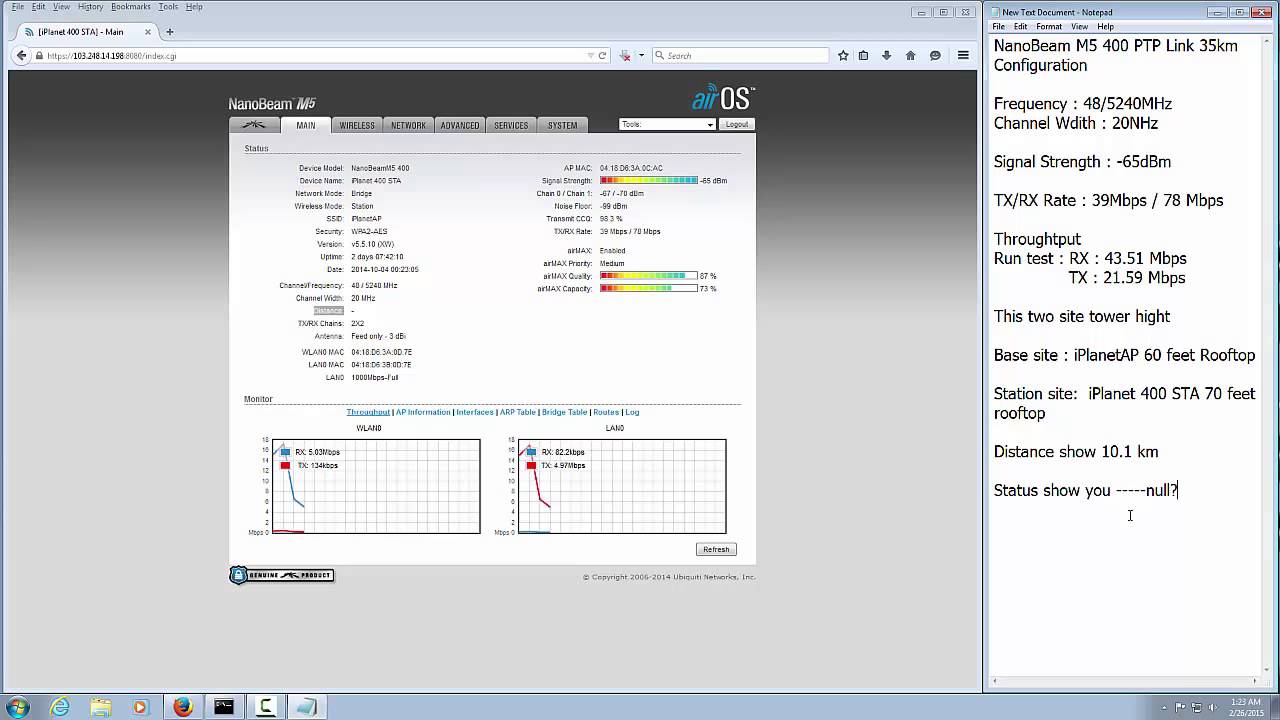The height and width of the screenshot is (720, 1280).
Task: Switch to the MAIN tab
Action: (x=305, y=125)
